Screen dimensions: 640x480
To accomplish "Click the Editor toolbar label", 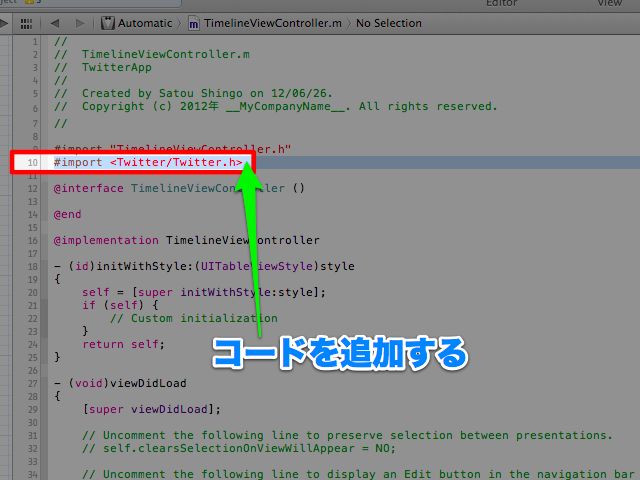I will [502, 3].
